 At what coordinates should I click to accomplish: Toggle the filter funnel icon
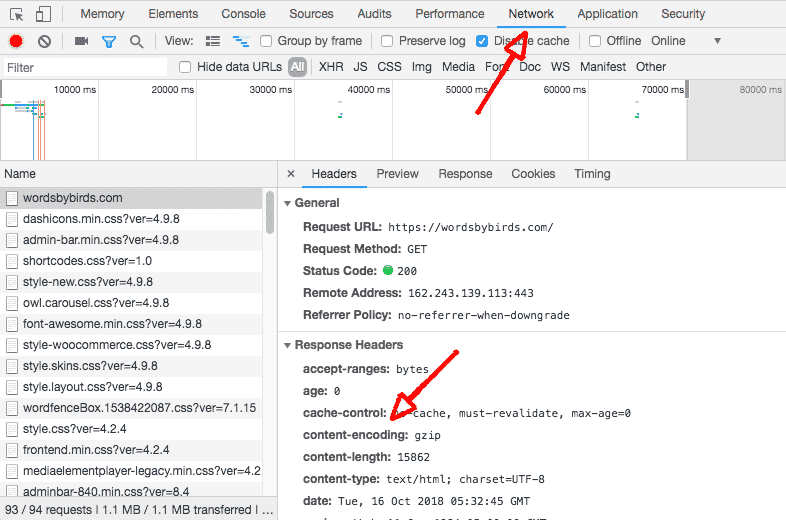click(x=109, y=41)
